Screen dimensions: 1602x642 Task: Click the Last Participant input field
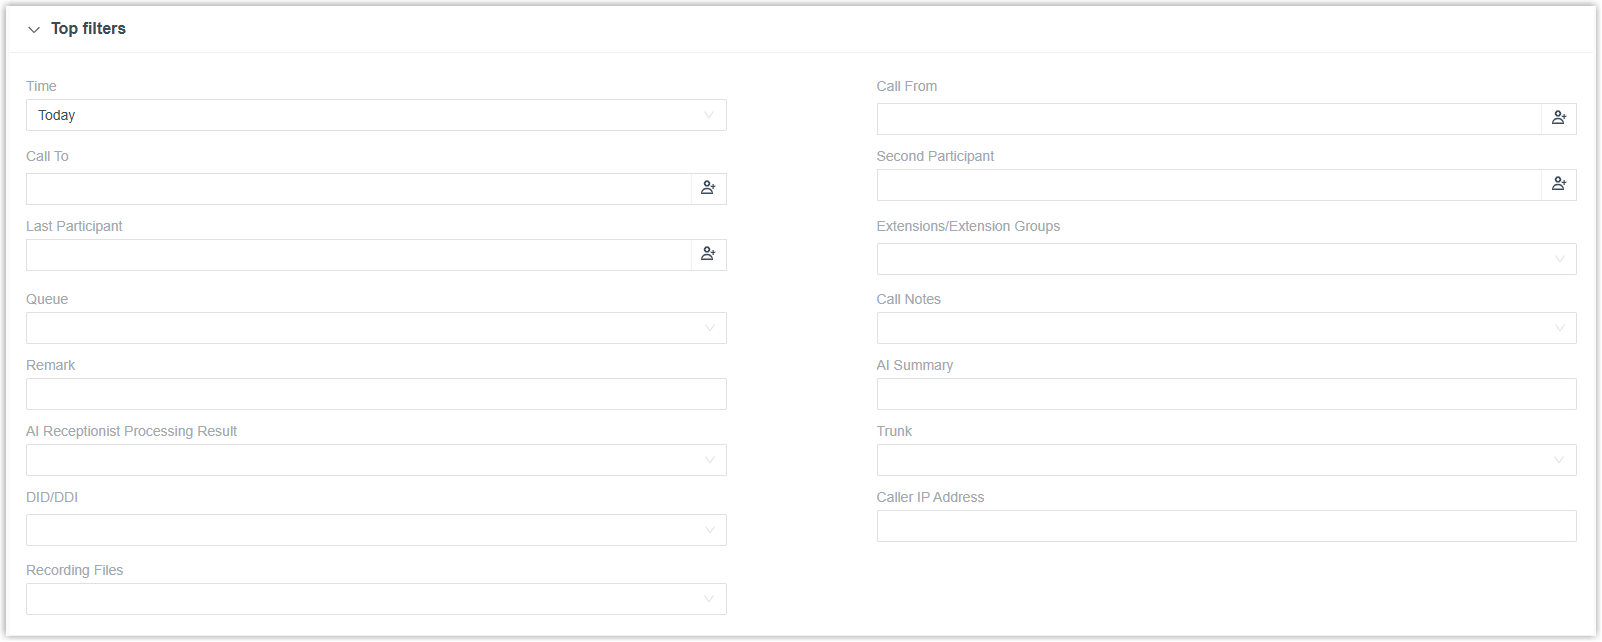pos(359,255)
